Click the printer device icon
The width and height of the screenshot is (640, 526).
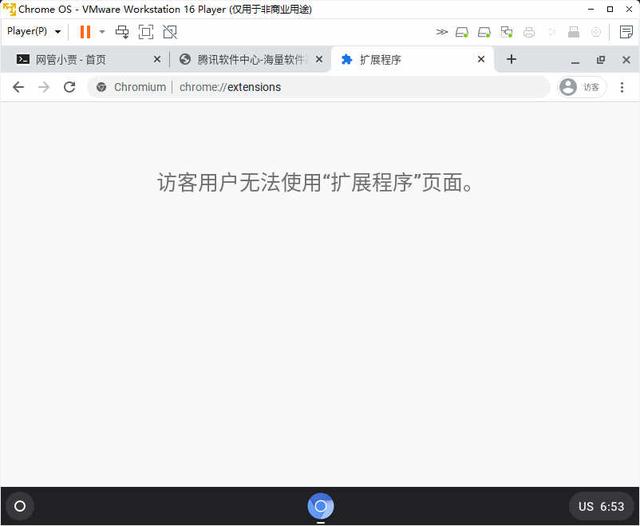pos(529,32)
